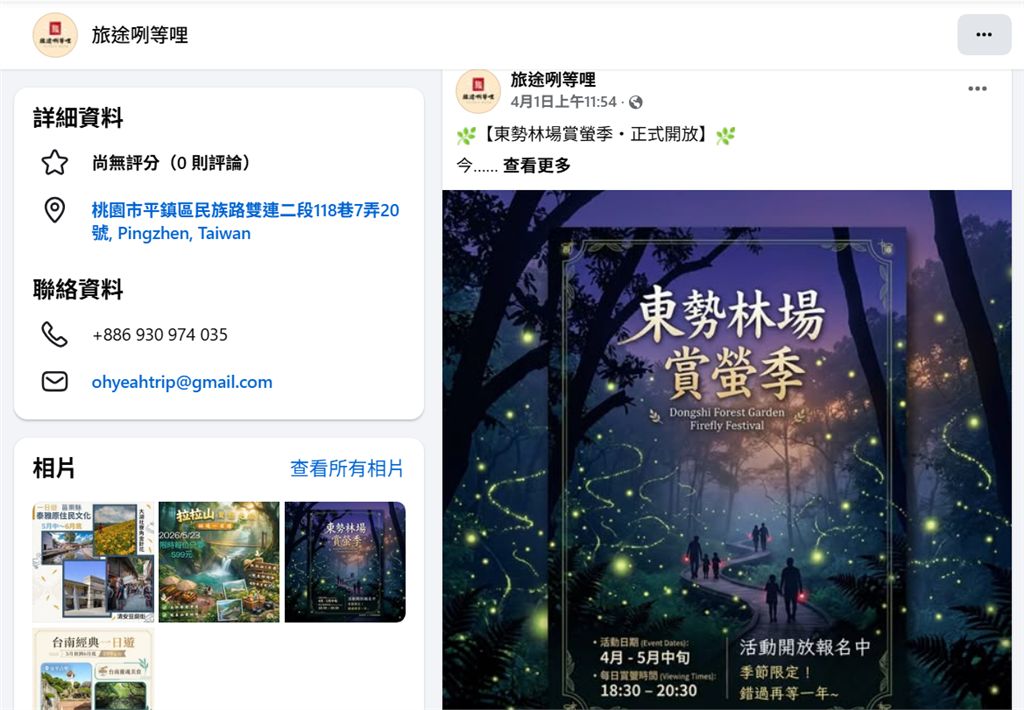Open the post options three-dots menu
The image size is (1024, 710).
tap(977, 88)
